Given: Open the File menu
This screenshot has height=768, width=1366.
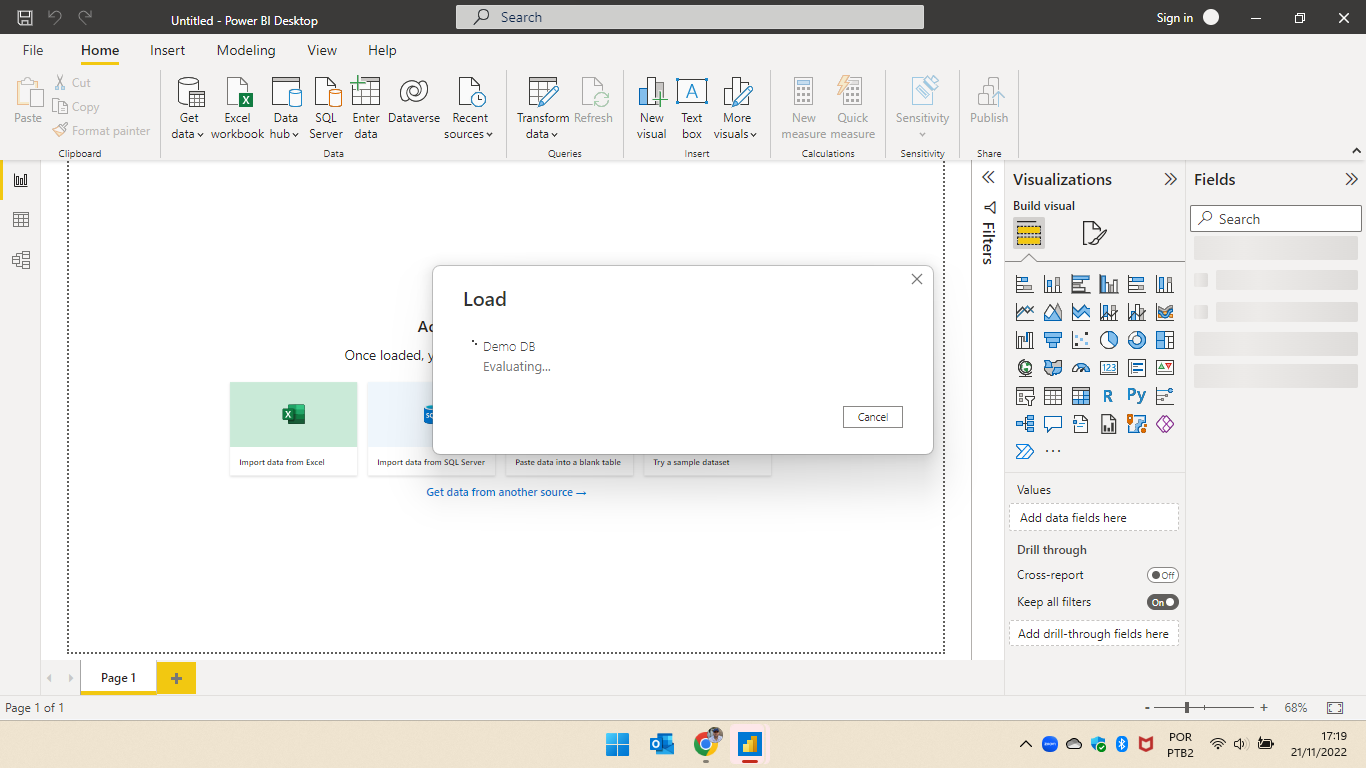Looking at the screenshot, I should coord(33,50).
